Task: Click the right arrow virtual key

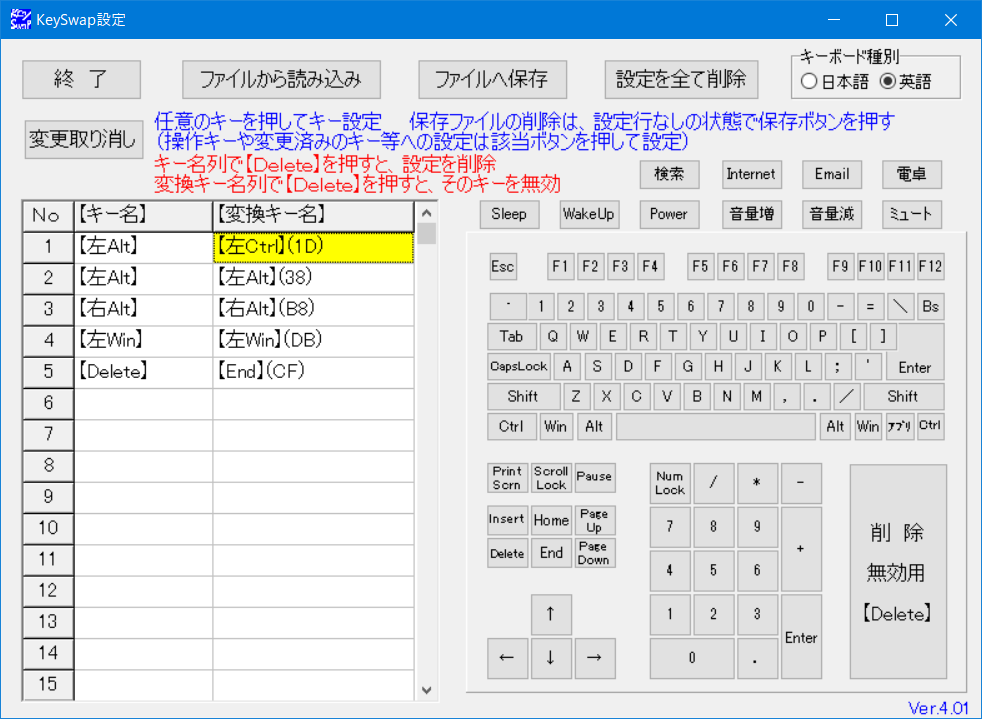Action: [x=595, y=658]
